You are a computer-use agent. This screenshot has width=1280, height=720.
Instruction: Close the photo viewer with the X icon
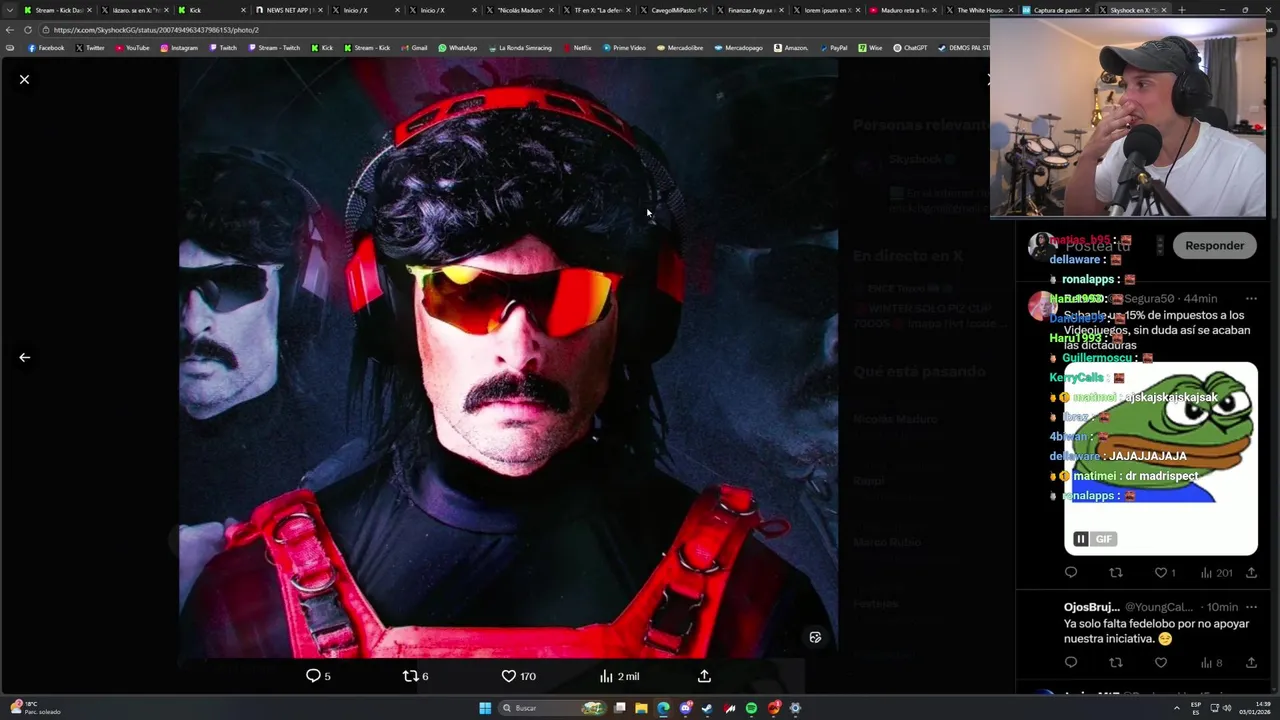[25, 79]
